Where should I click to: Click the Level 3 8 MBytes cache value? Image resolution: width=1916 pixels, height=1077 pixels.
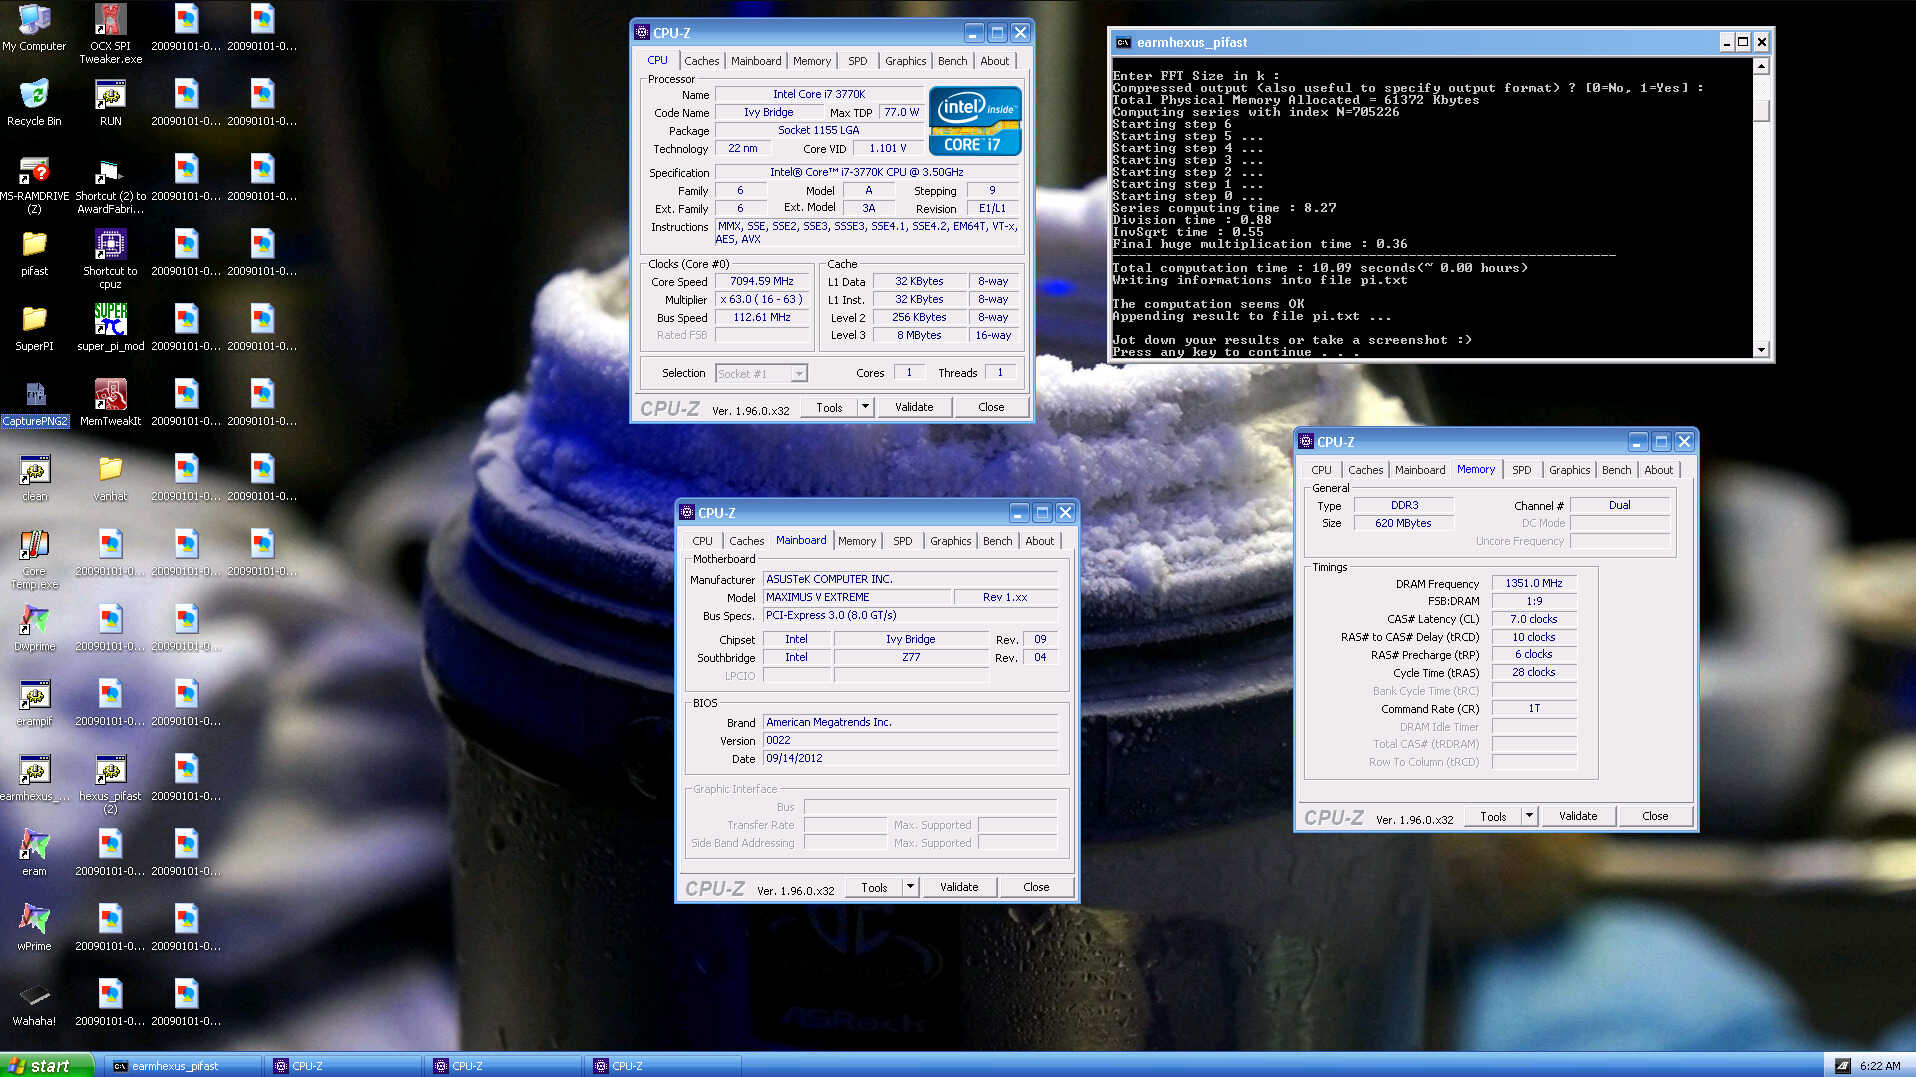click(918, 336)
